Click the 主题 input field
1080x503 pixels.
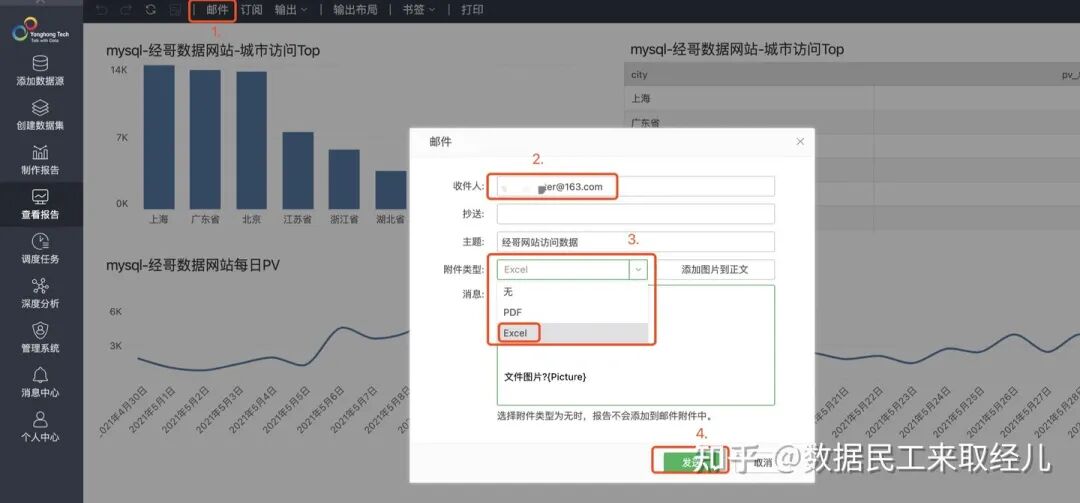tap(636, 242)
